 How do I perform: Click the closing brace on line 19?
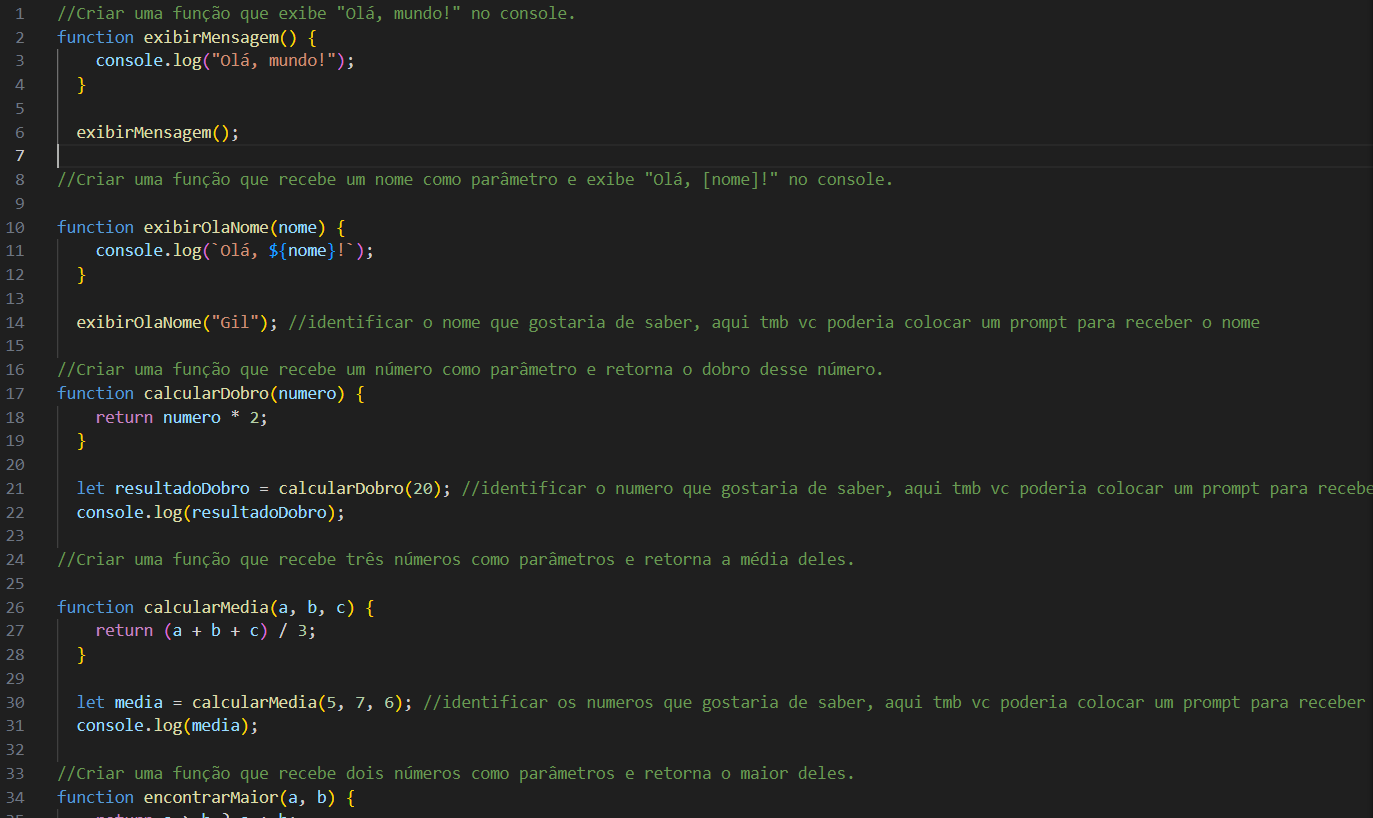82,440
